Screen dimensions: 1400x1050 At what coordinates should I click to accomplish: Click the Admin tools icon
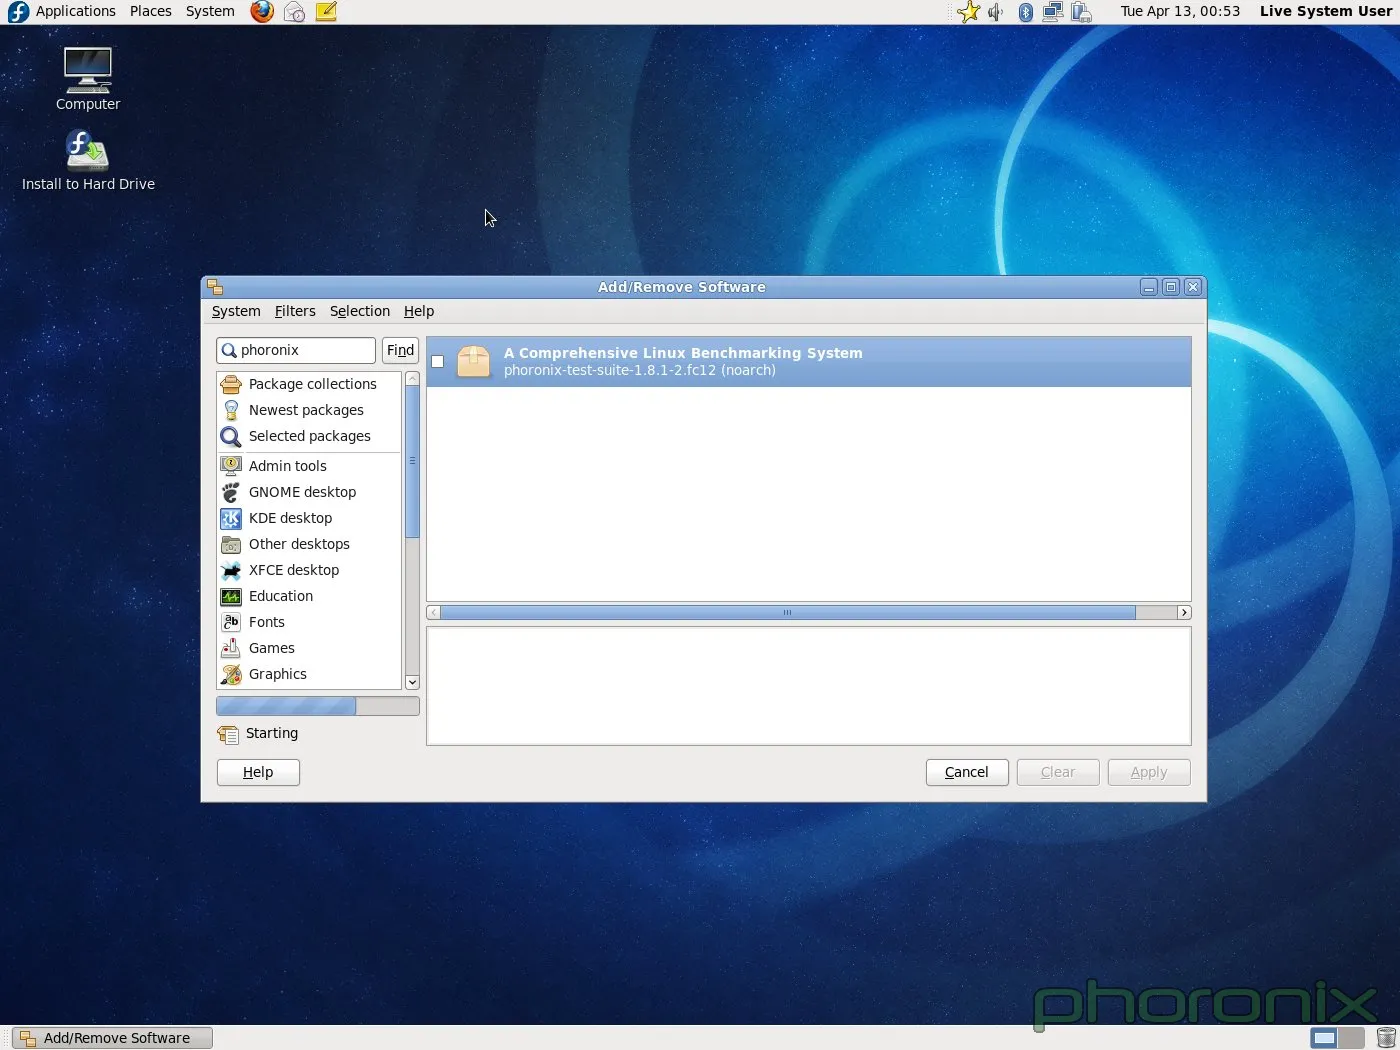(231, 466)
